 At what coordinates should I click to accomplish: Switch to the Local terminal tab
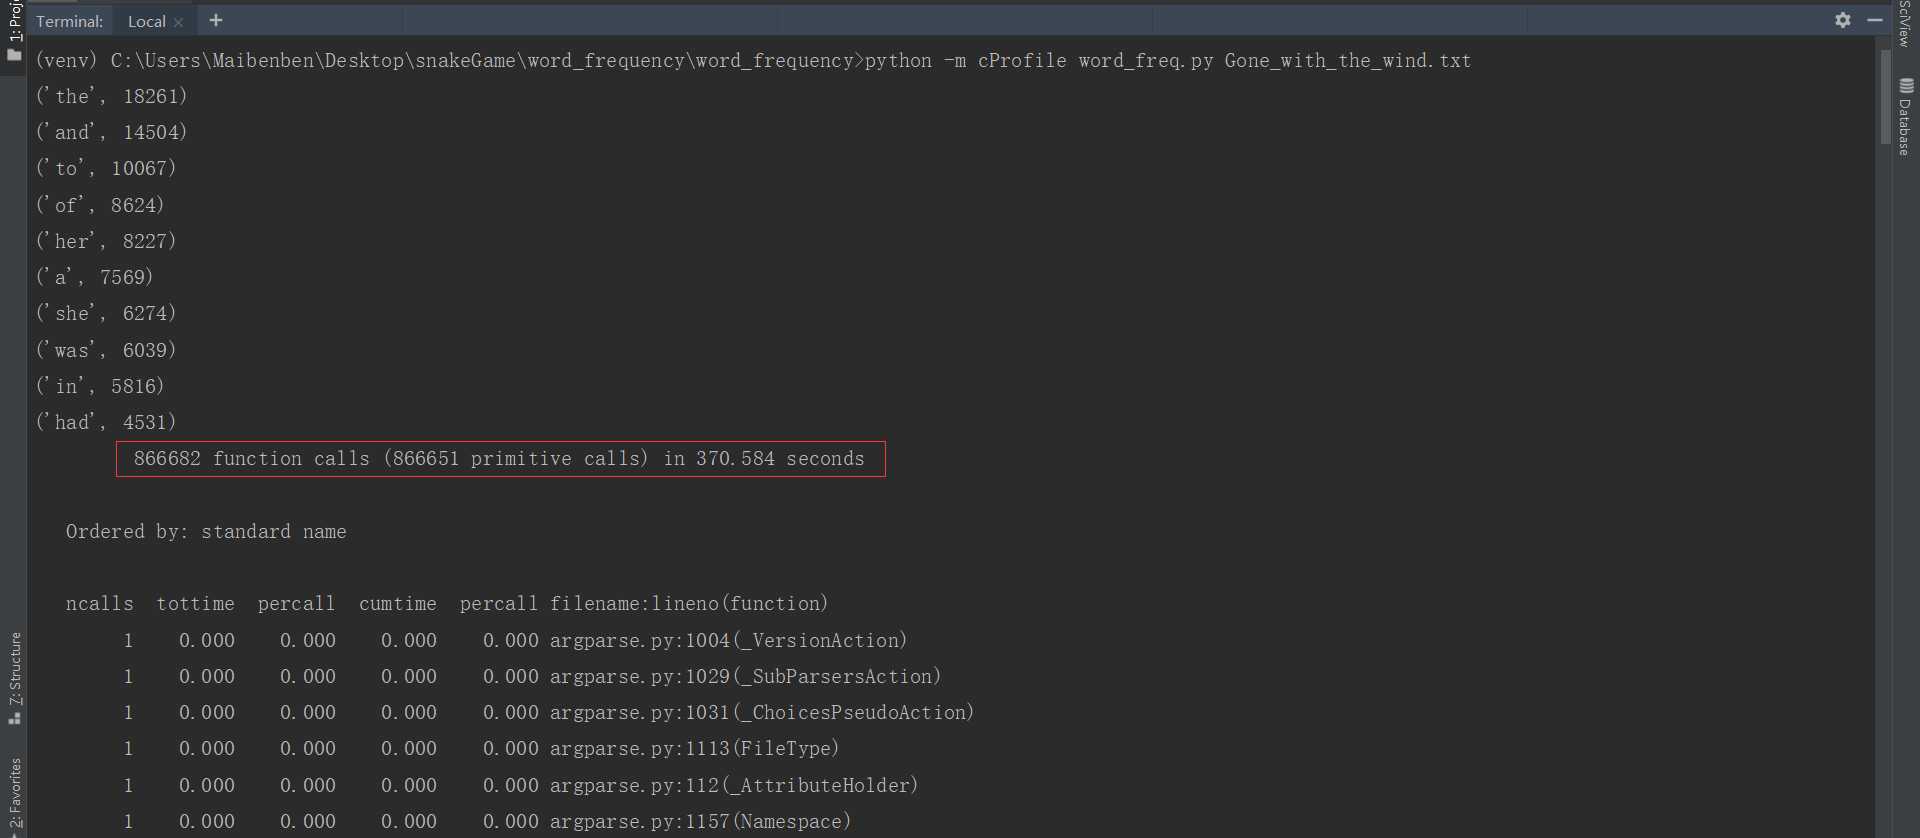(x=147, y=21)
